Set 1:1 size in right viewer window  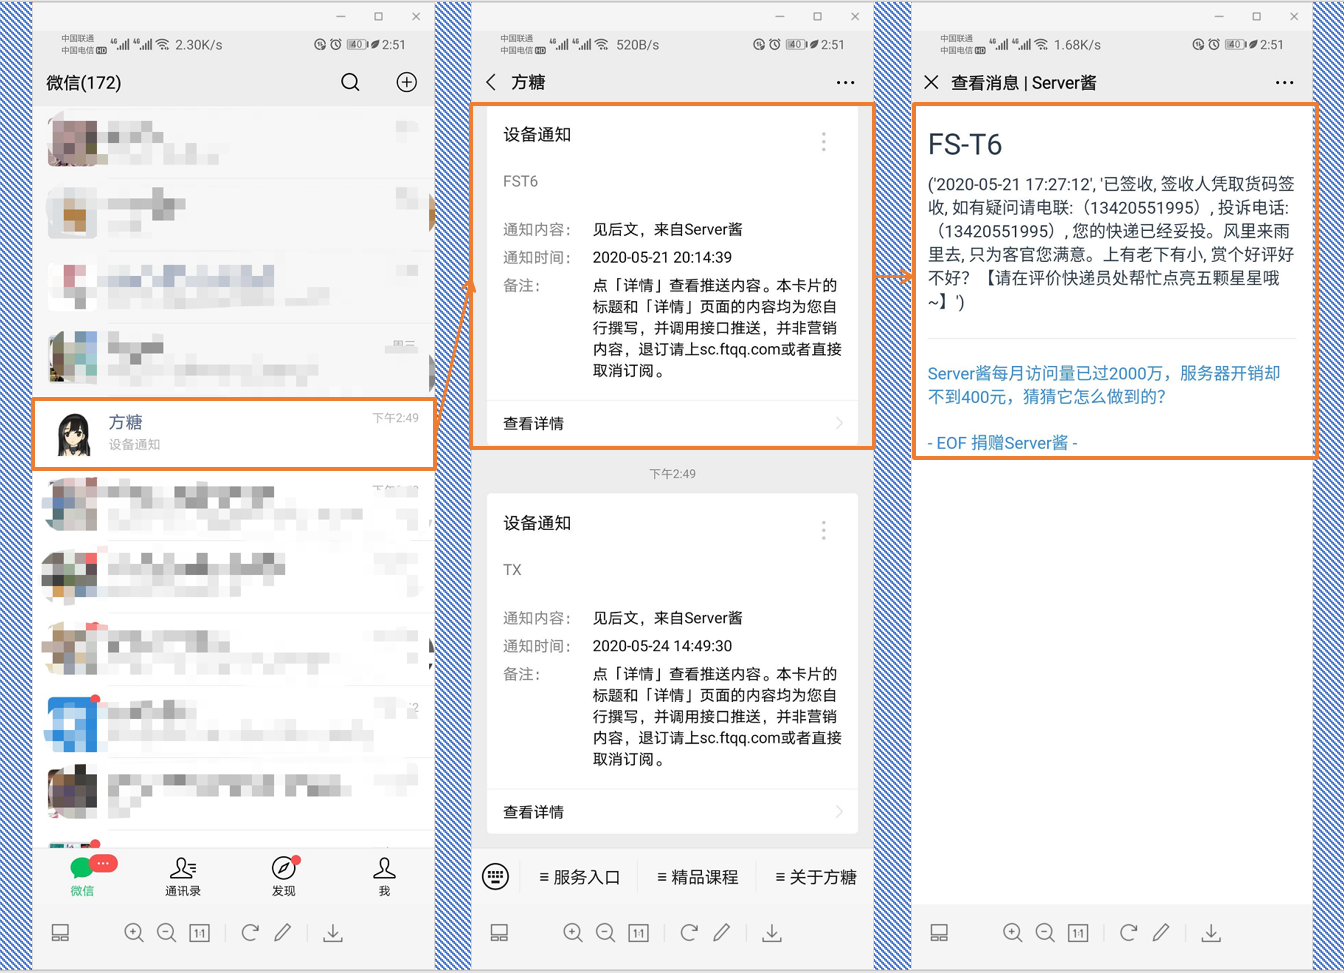(x=1078, y=932)
